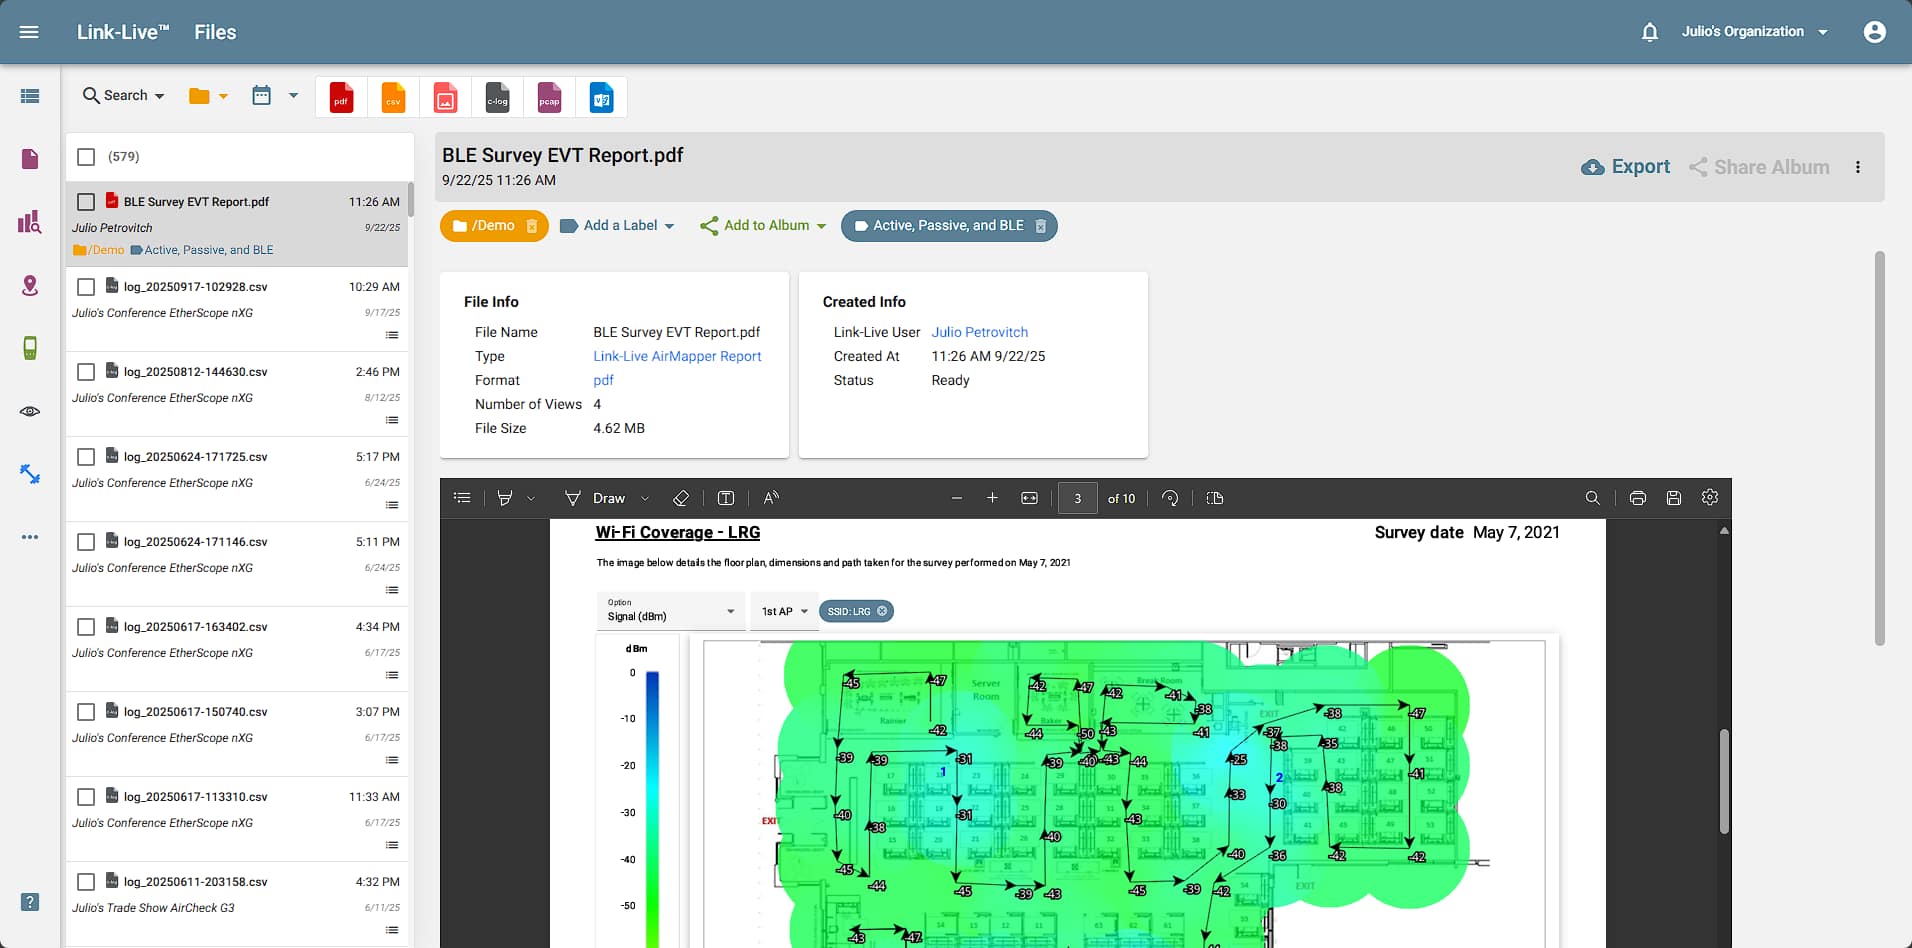1912x948 pixels.
Task: Rotate the PDF page
Action: point(1170,497)
